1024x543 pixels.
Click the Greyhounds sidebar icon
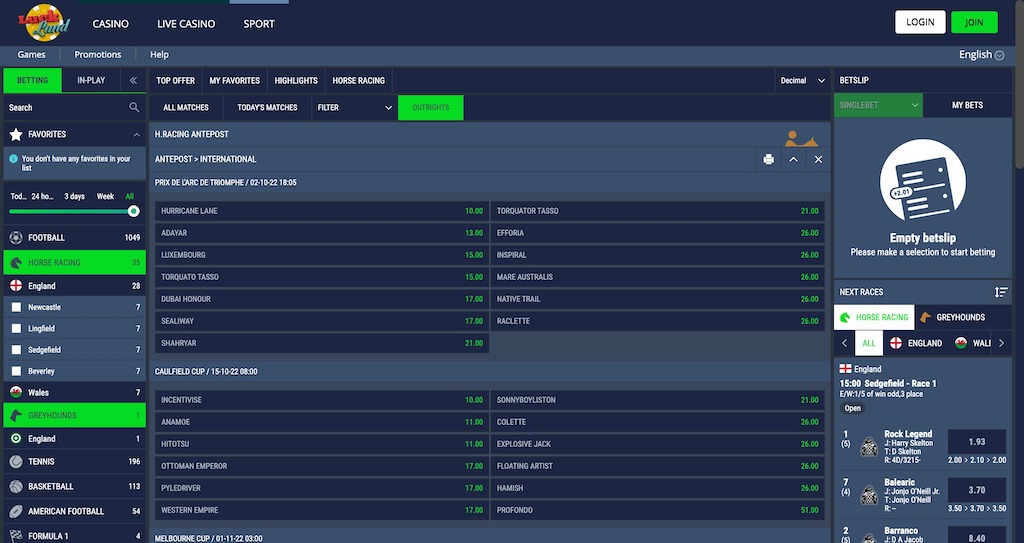point(16,416)
